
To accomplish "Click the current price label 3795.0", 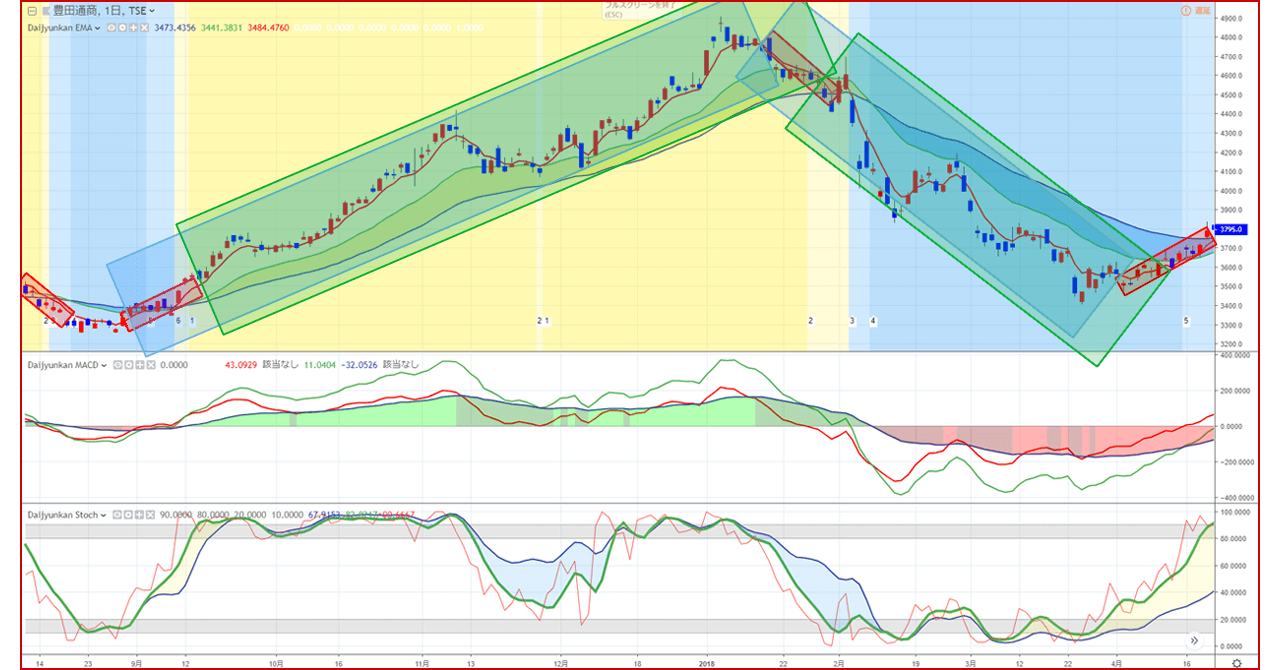I will click(x=1229, y=229).
